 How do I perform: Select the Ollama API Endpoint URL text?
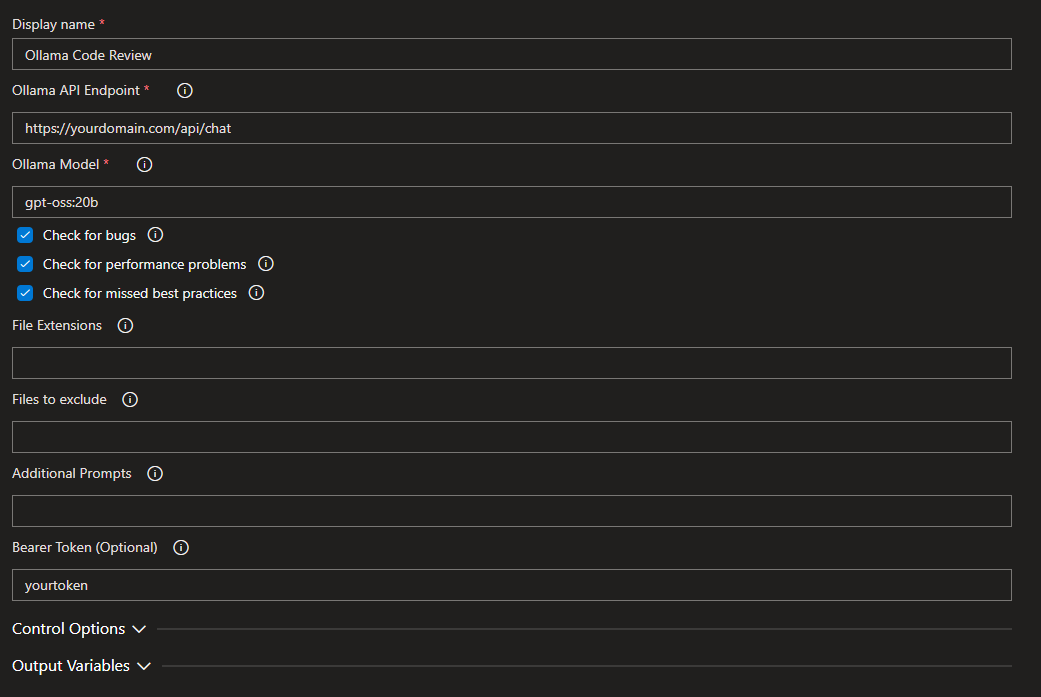point(510,128)
